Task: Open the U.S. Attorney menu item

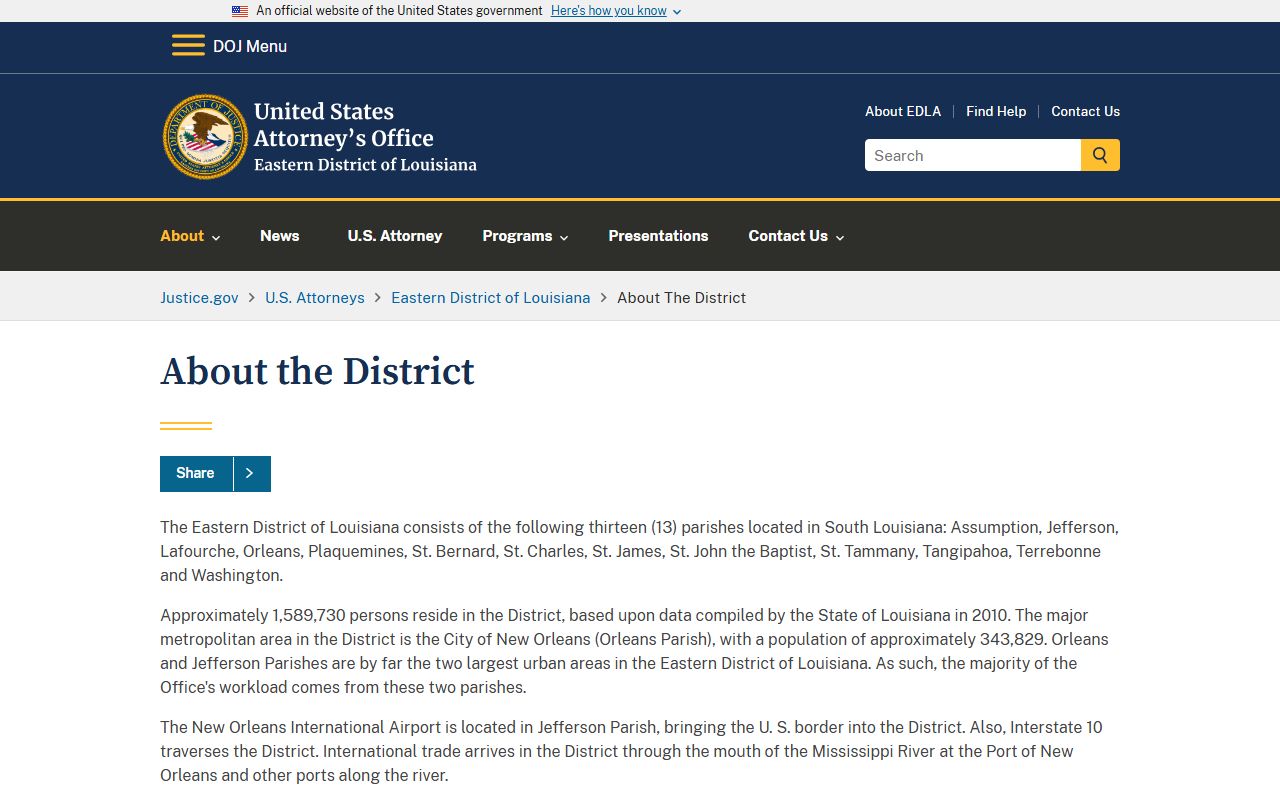Action: coord(395,236)
